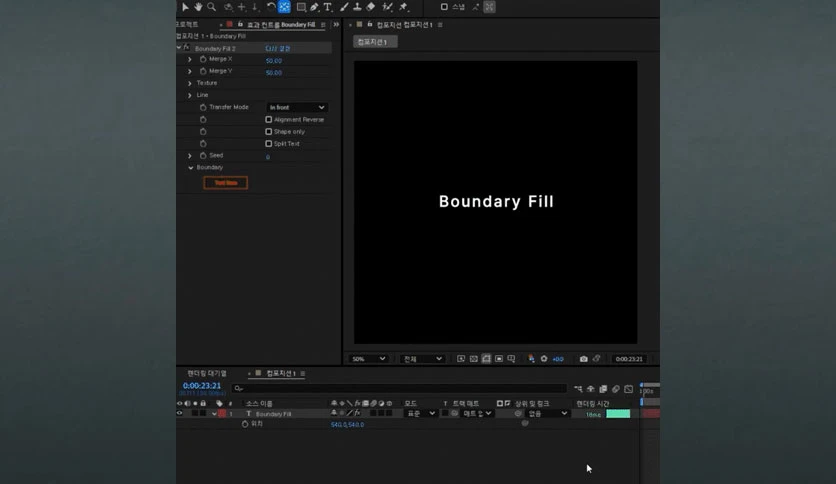This screenshot has width=836, height=484.
Task: Click the timeline layer search field
Action: point(400,389)
